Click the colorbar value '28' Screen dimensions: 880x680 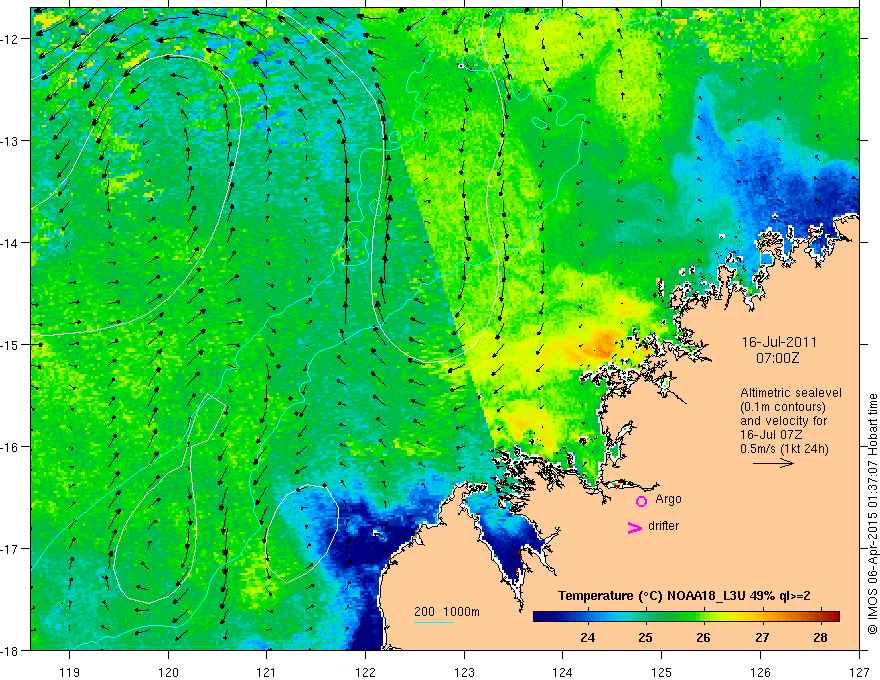coord(820,637)
